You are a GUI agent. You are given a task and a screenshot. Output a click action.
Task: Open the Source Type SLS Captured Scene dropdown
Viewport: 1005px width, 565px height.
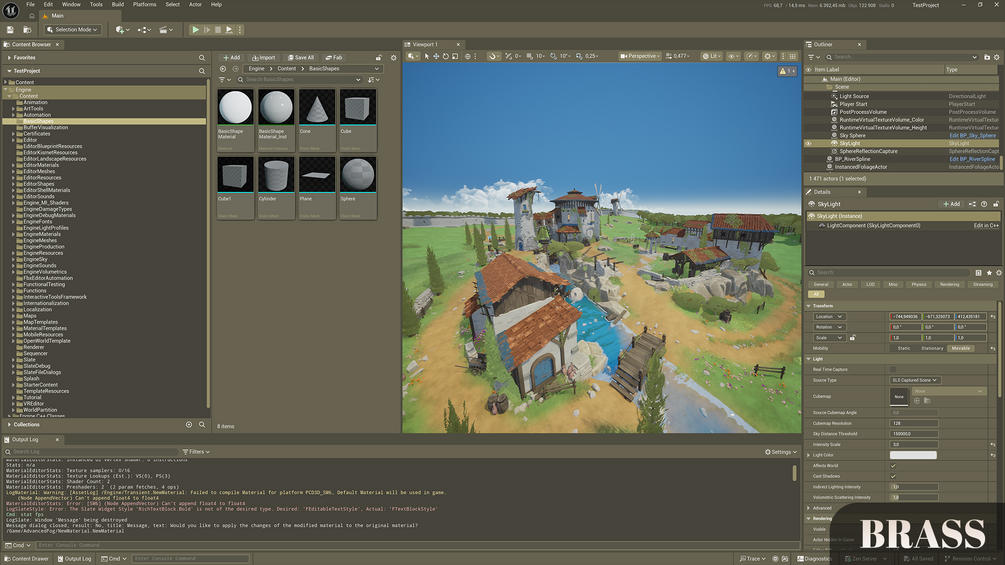[x=915, y=380]
